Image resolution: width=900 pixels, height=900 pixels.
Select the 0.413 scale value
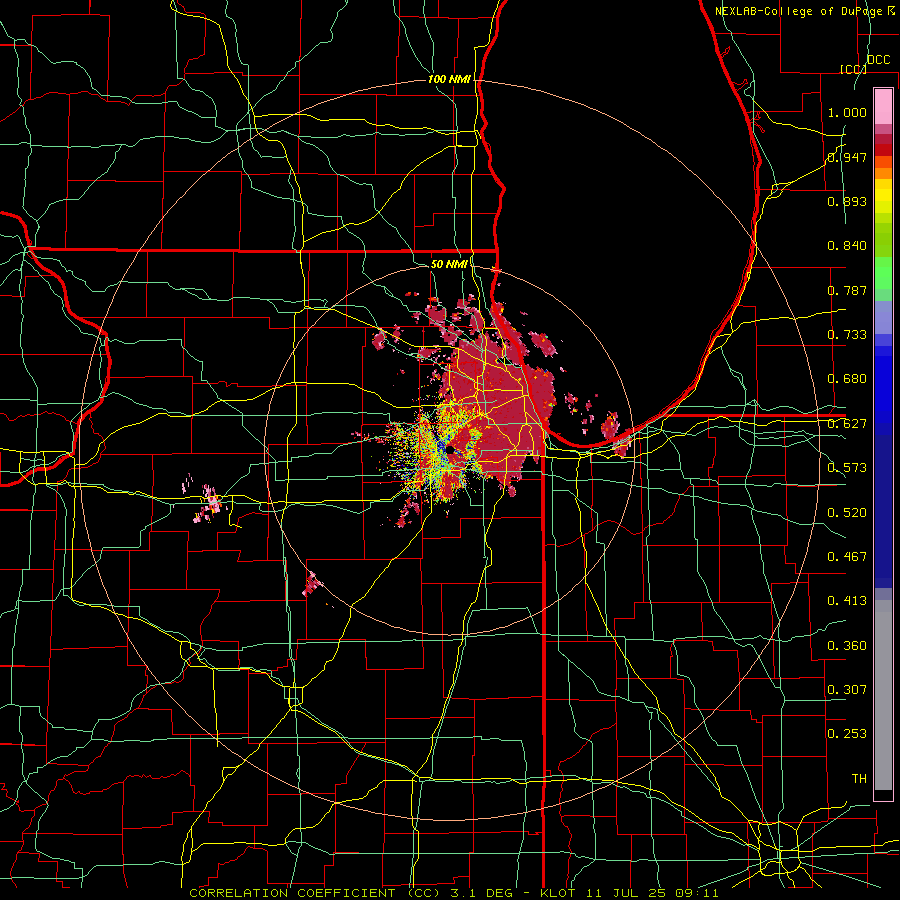click(847, 601)
